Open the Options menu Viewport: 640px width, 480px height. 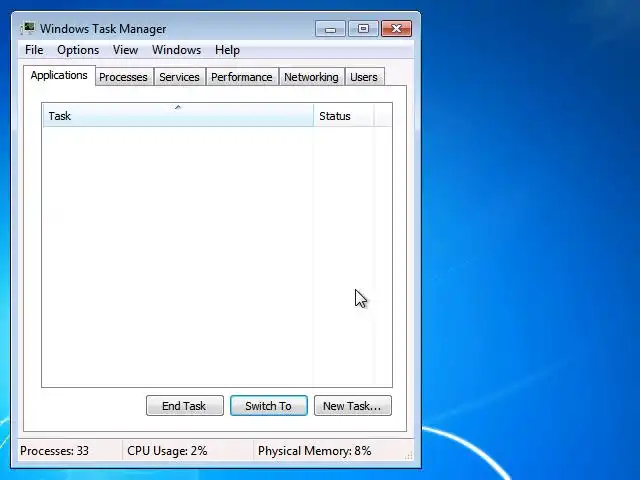pyautogui.click(x=78, y=50)
